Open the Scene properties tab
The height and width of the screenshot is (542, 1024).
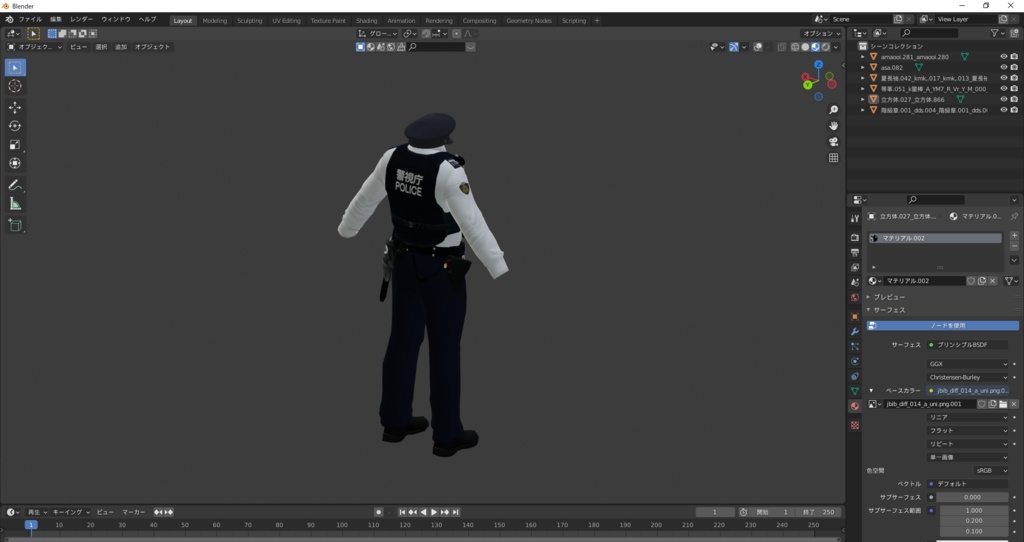click(x=855, y=282)
